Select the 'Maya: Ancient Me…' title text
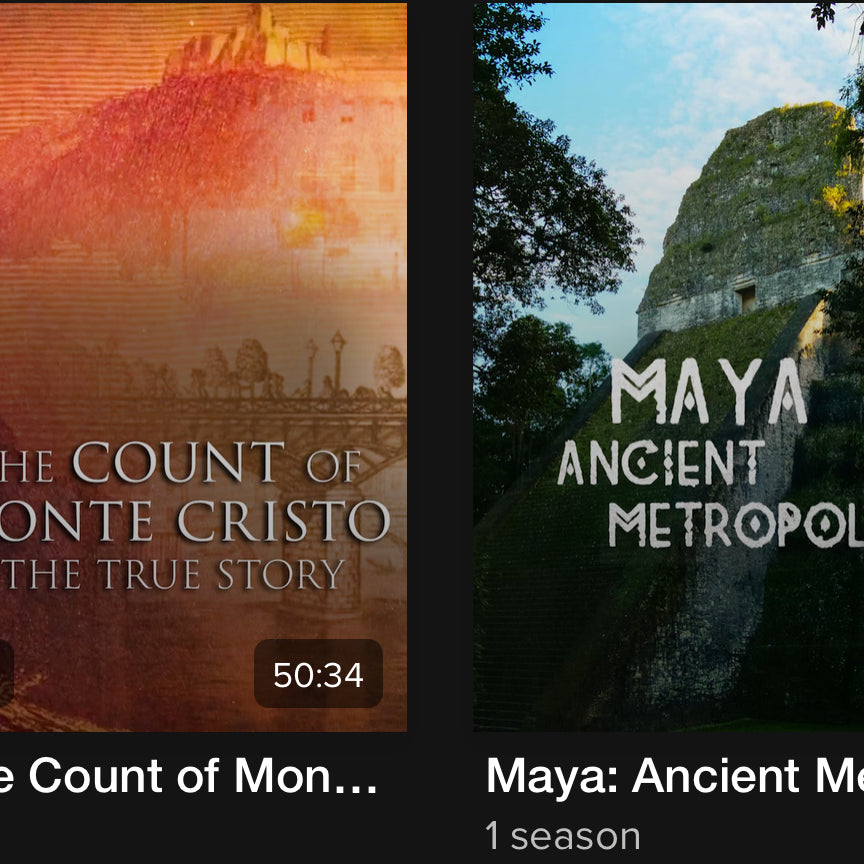Viewport: 864px width, 864px height. coord(674,775)
